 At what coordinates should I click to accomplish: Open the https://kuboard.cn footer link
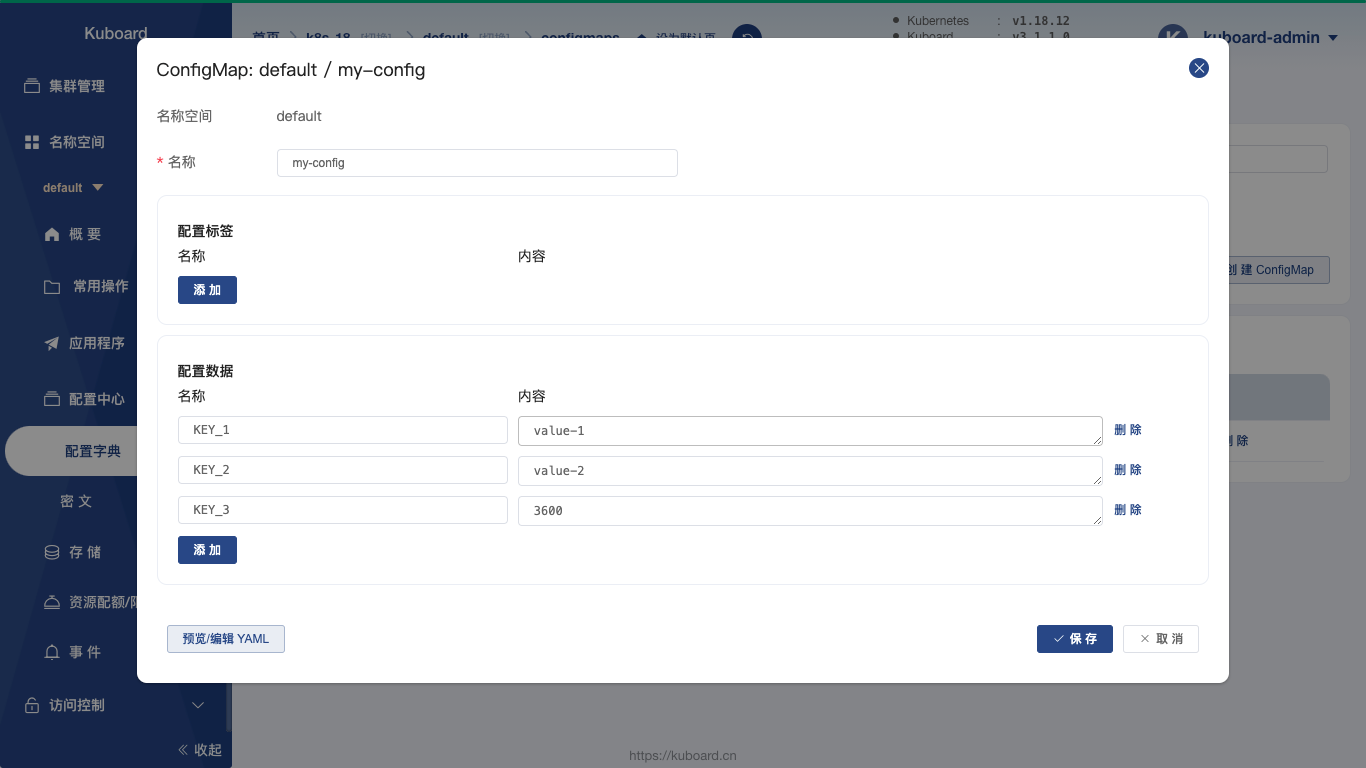683,755
